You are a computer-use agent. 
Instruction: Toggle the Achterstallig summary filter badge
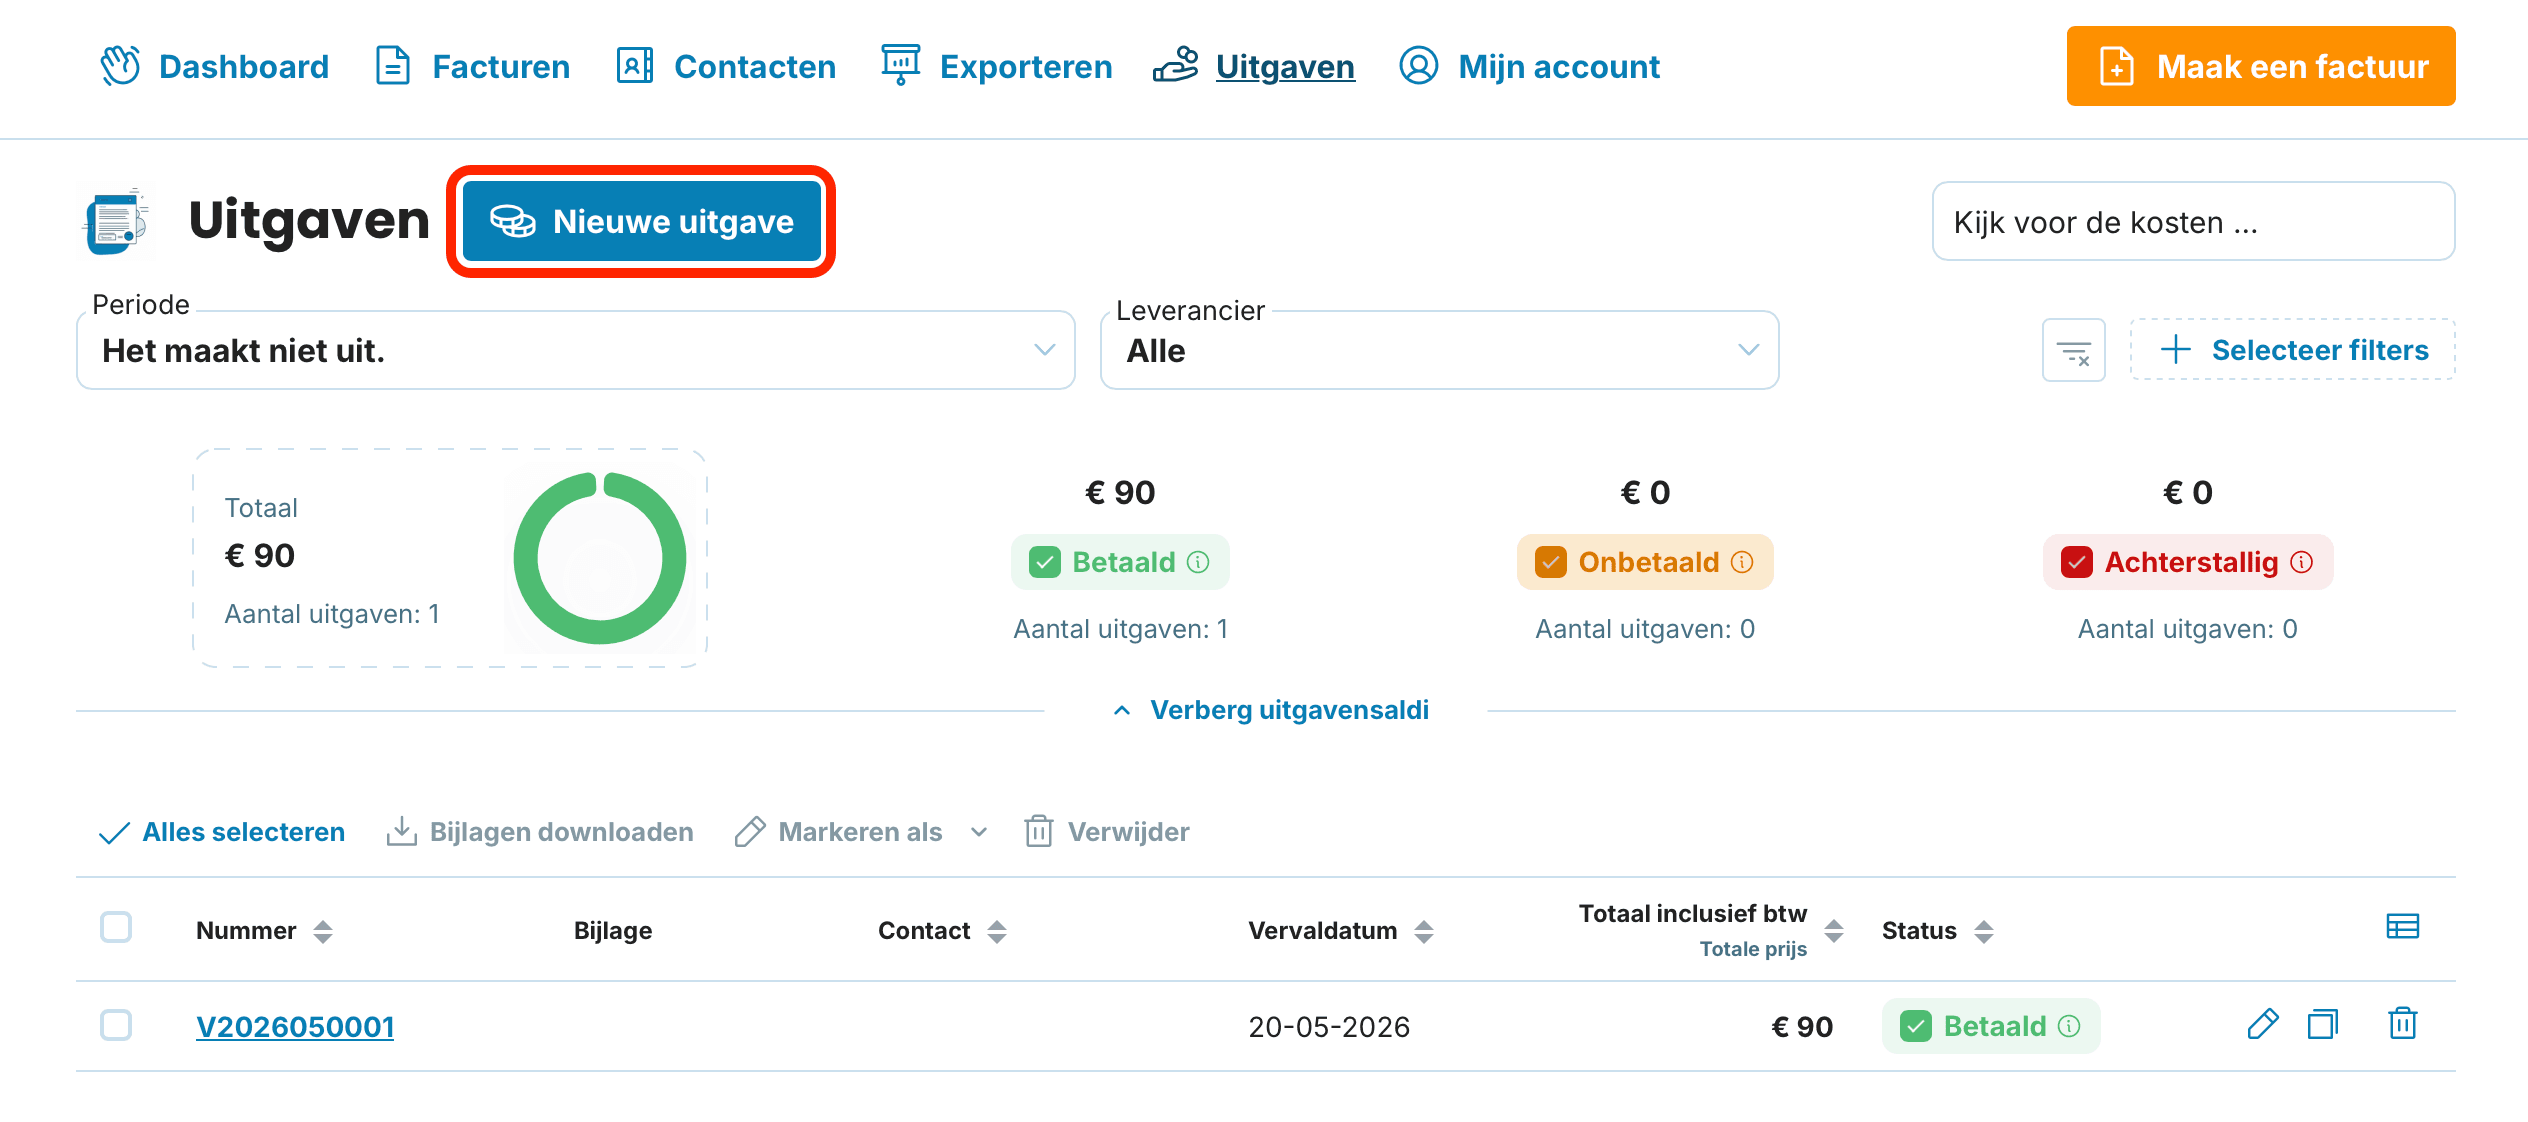tap(2187, 562)
